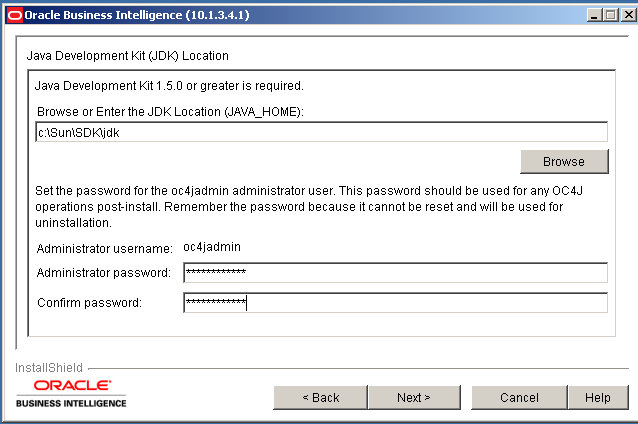Click the InstallShield label

(x=49, y=368)
